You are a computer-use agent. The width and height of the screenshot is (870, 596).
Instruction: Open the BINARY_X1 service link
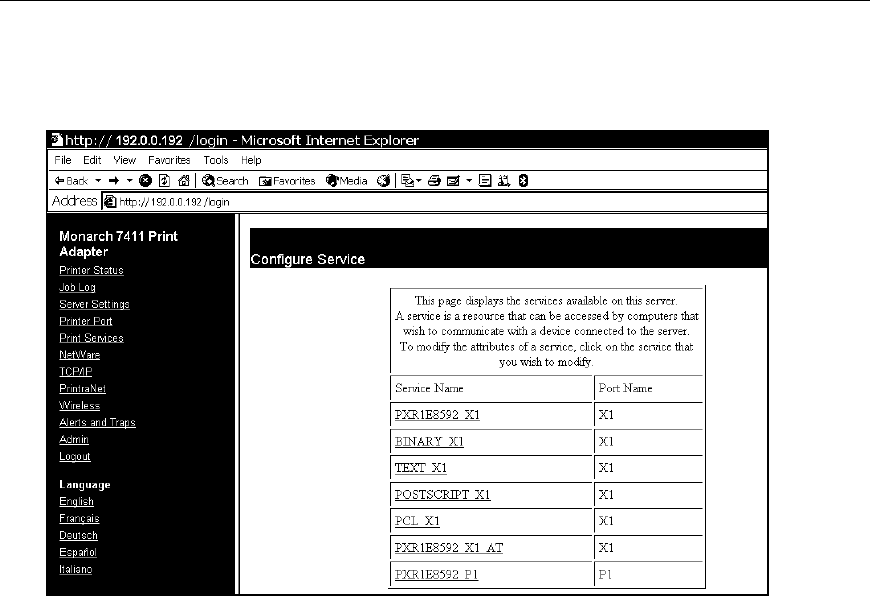pos(429,441)
